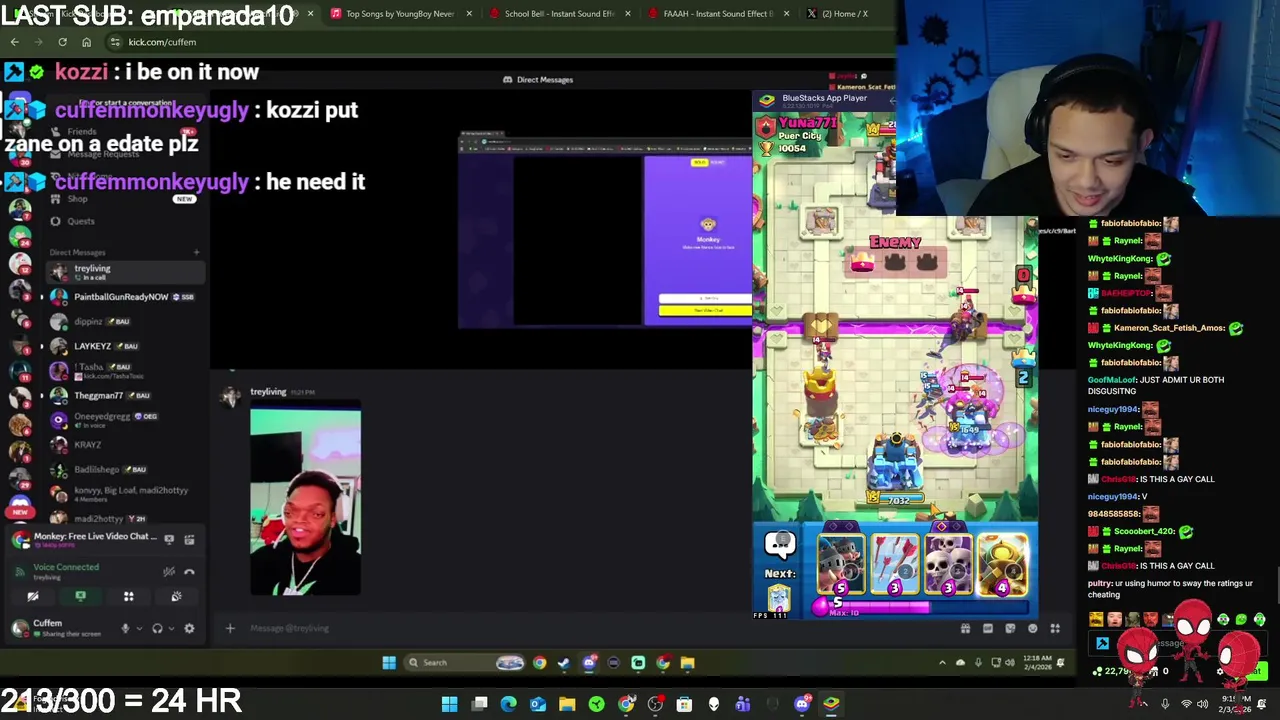
Task: Play the Skeleton Army card
Action: coord(948,565)
